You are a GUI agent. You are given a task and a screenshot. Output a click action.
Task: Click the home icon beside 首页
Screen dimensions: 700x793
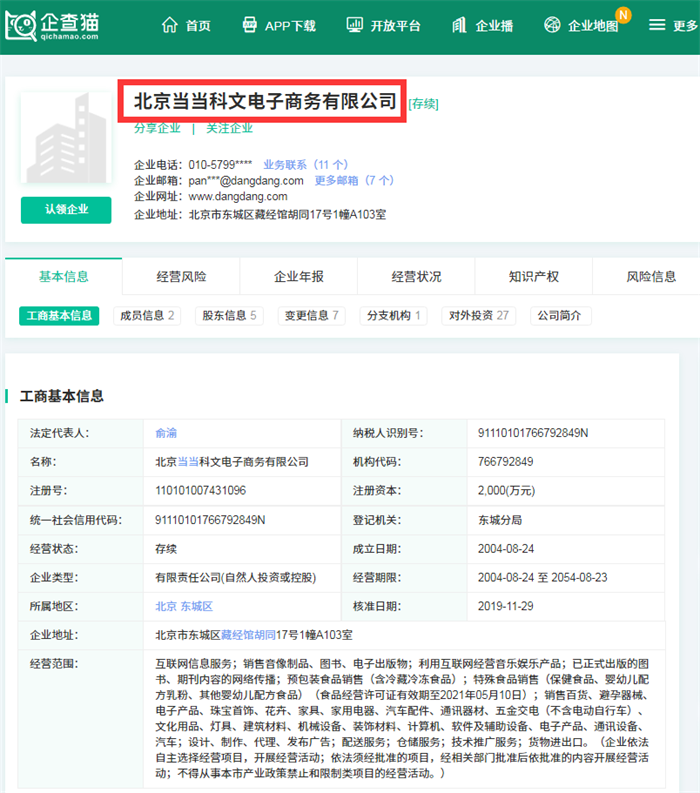169,25
